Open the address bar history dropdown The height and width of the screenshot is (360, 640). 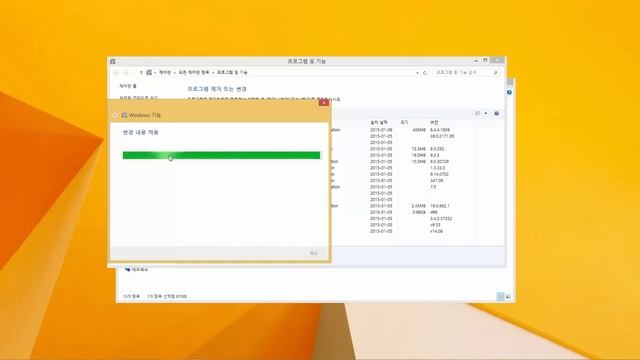click(417, 73)
